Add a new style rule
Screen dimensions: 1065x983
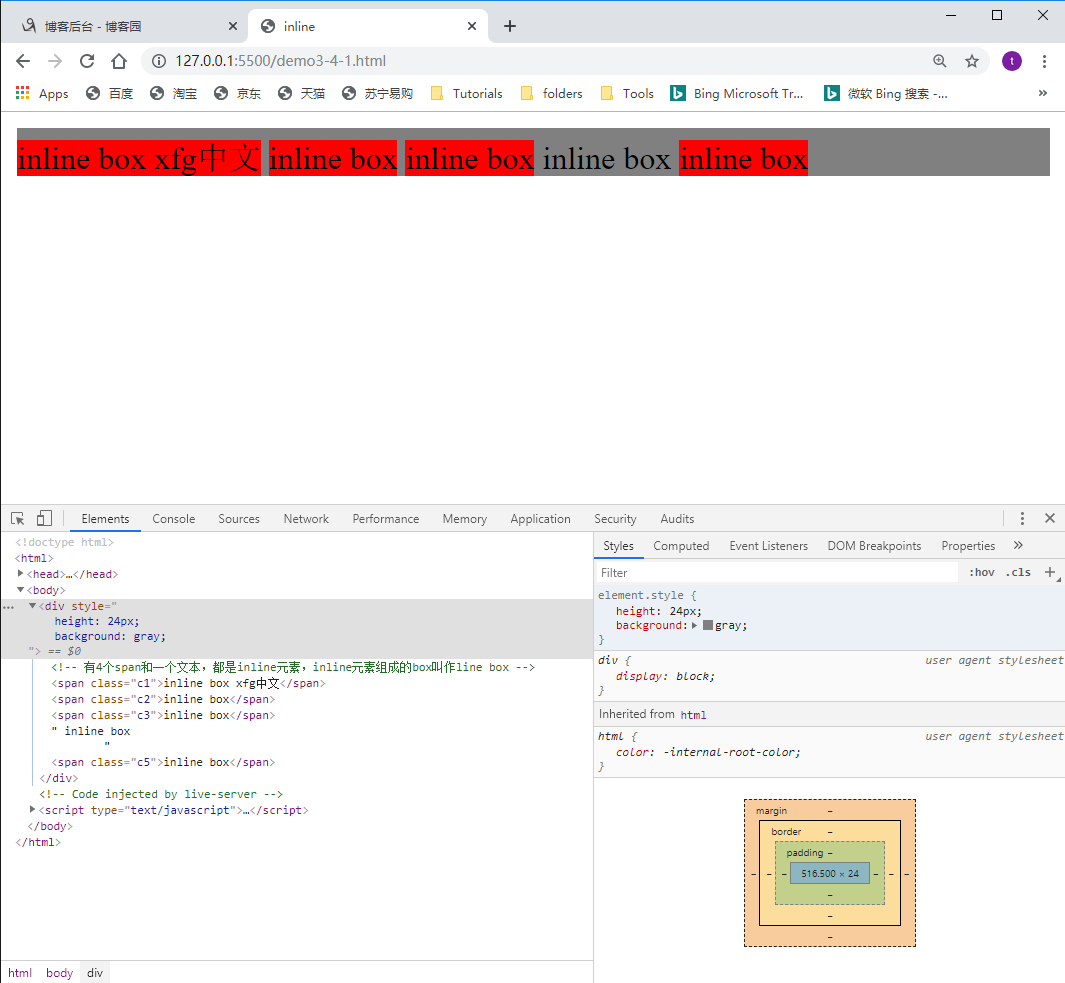1050,573
